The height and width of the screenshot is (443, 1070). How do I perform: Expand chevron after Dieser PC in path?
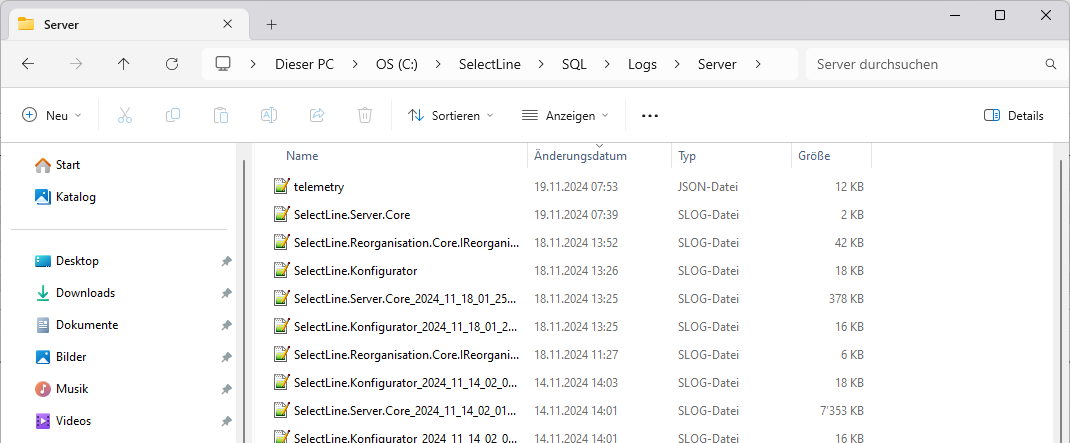(x=355, y=64)
